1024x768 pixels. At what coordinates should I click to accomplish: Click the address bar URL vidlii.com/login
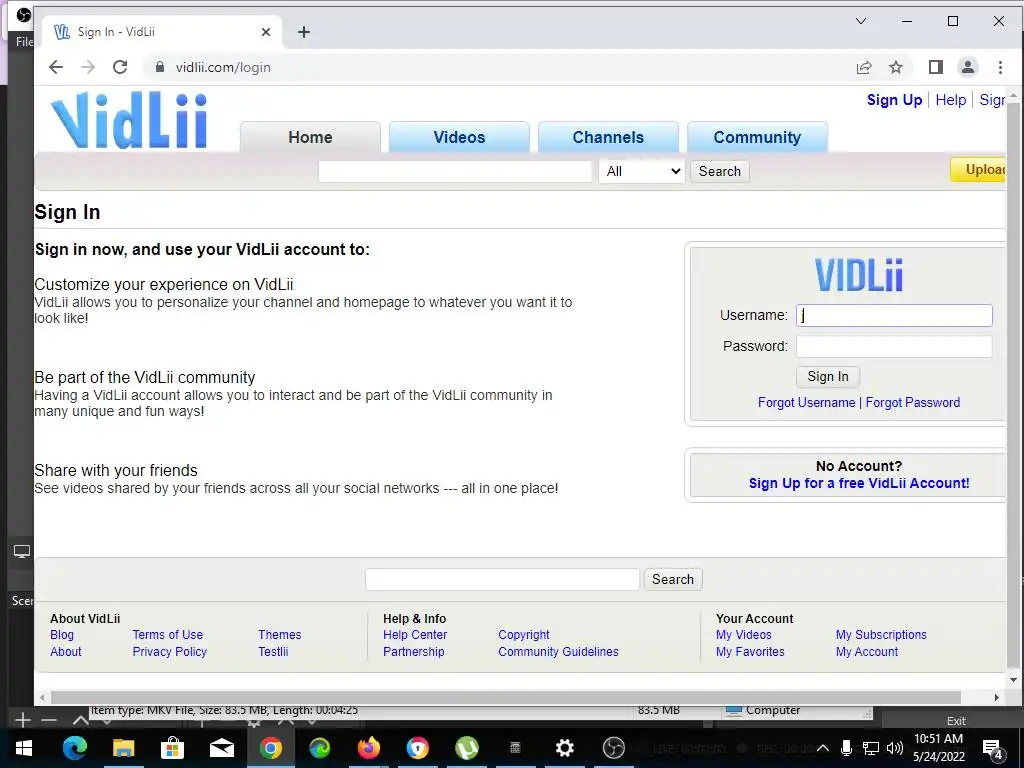223,67
